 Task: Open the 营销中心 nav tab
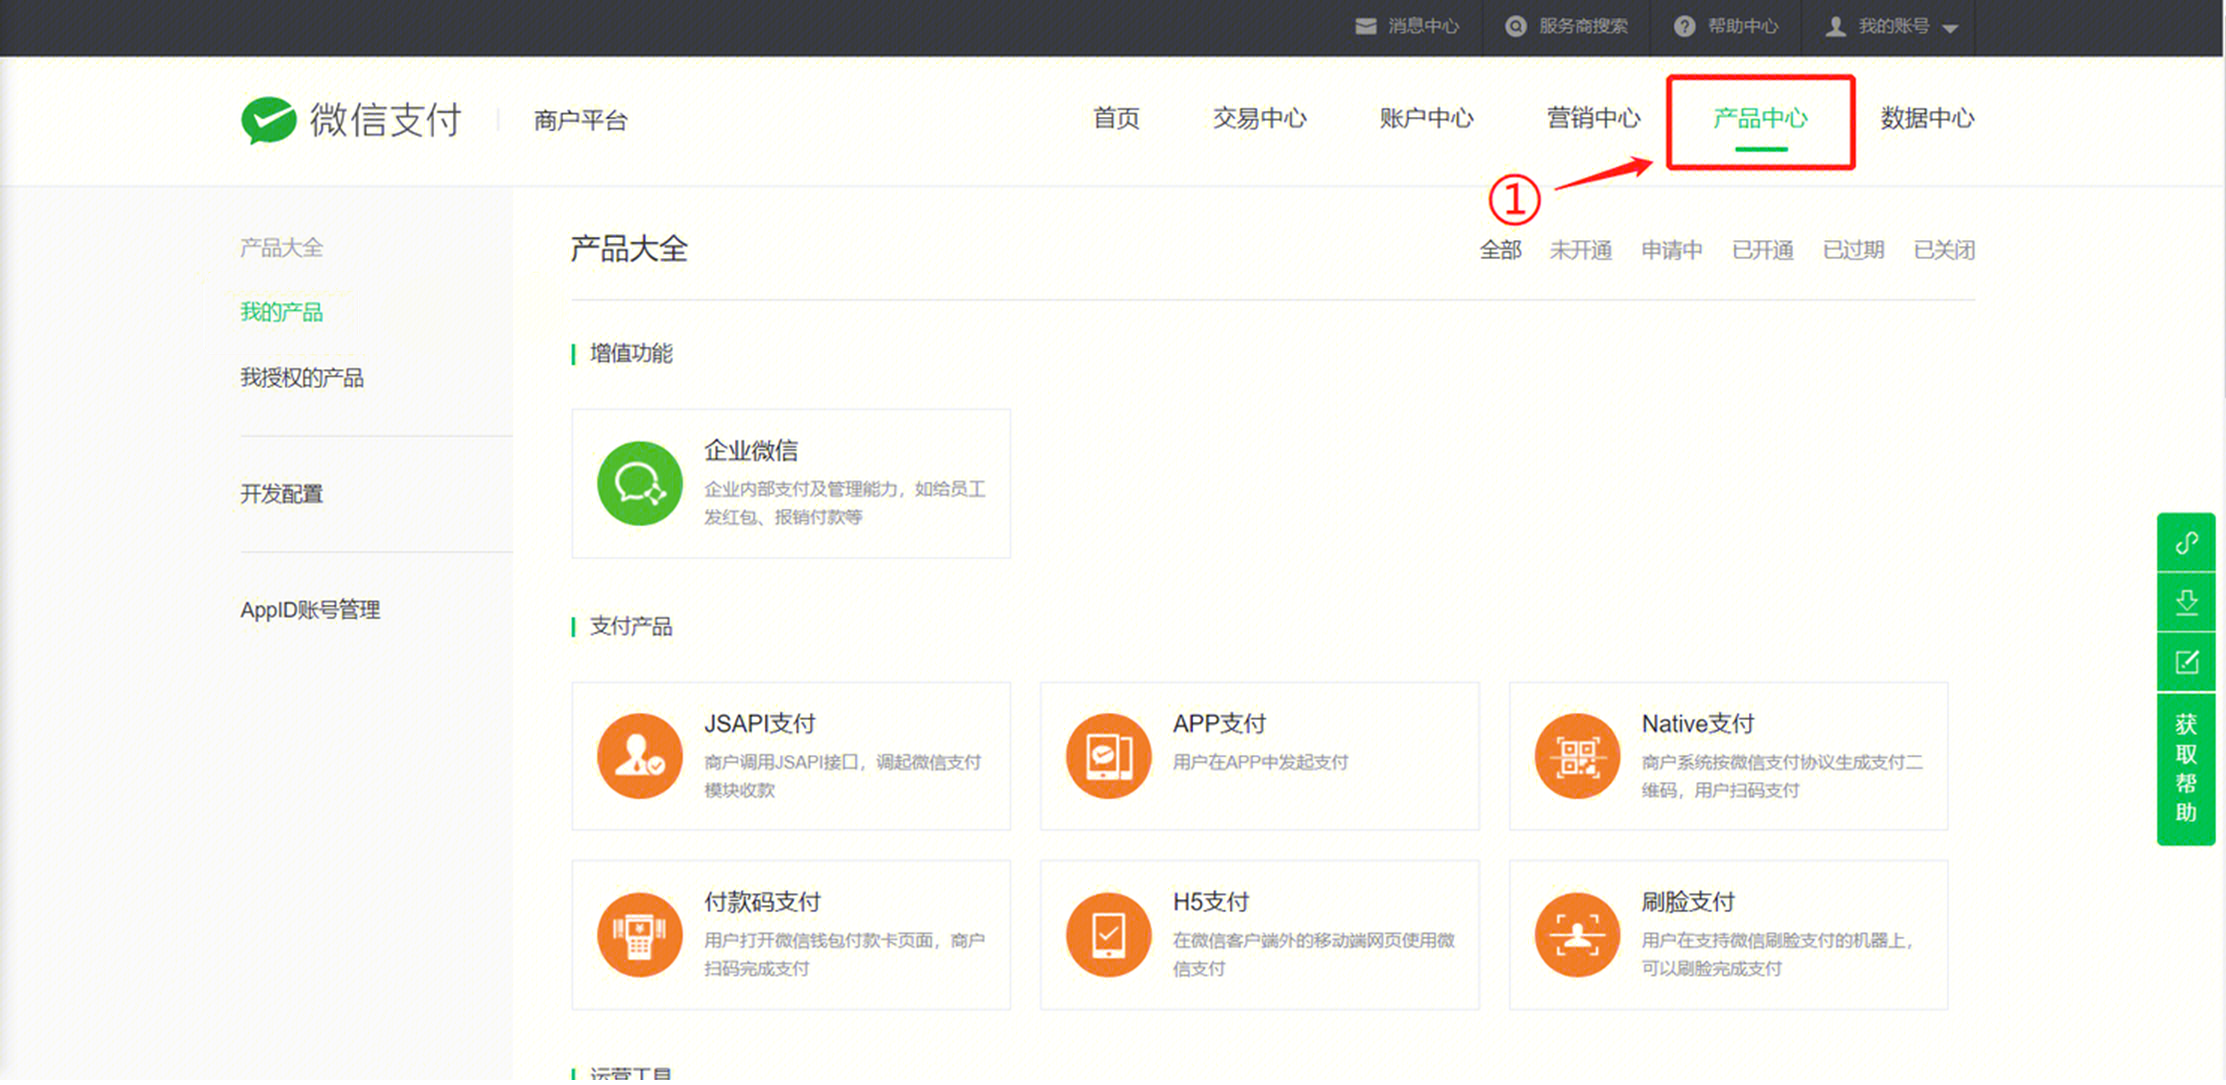pos(1594,118)
